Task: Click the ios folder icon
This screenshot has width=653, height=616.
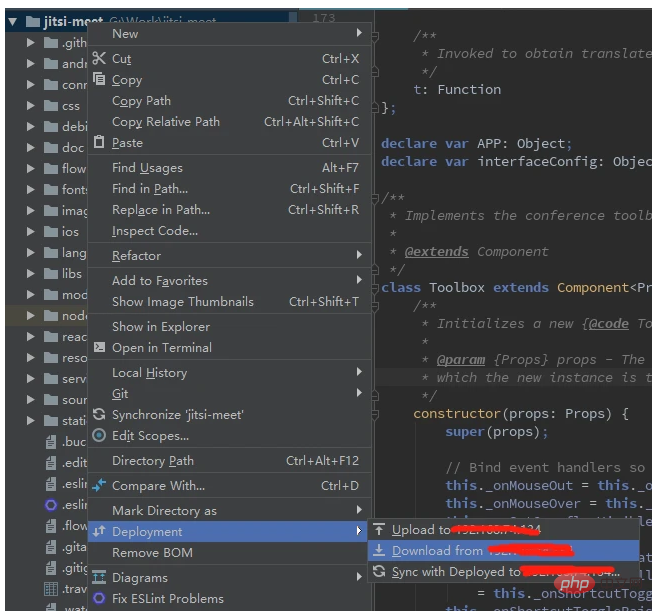Action: pos(51,231)
